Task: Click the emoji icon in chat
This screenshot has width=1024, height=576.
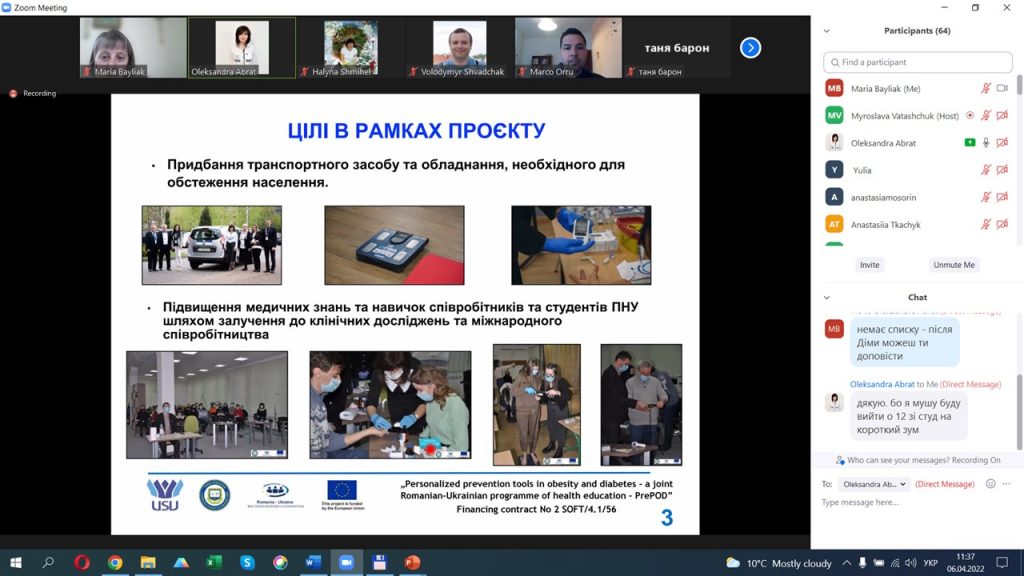Action: (x=991, y=484)
